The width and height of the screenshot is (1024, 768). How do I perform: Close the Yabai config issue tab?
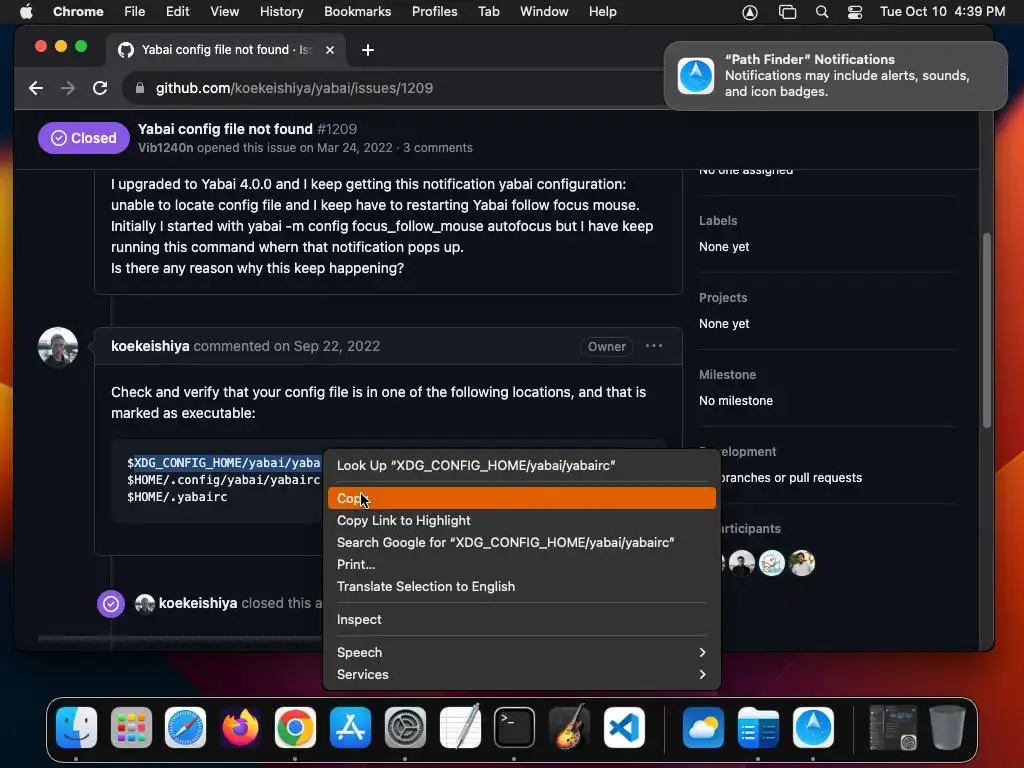(330, 50)
